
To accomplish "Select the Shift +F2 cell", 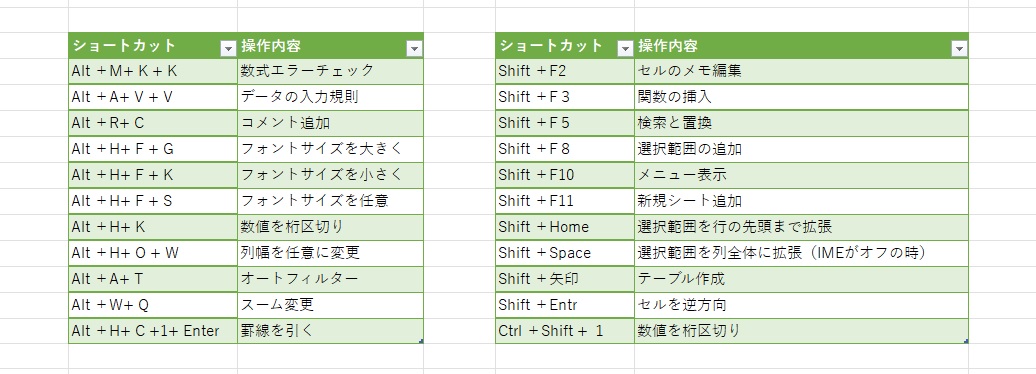I will (x=565, y=71).
